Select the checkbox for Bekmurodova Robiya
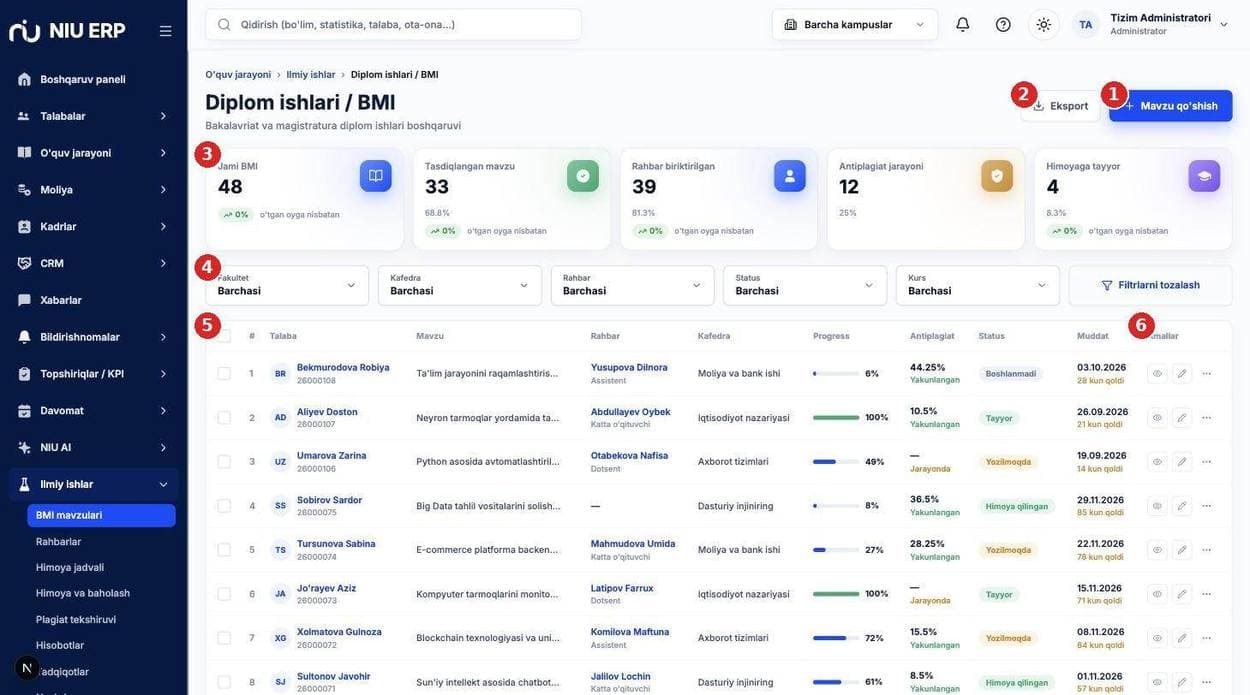Viewport: 1250px width, 695px height. point(224,373)
